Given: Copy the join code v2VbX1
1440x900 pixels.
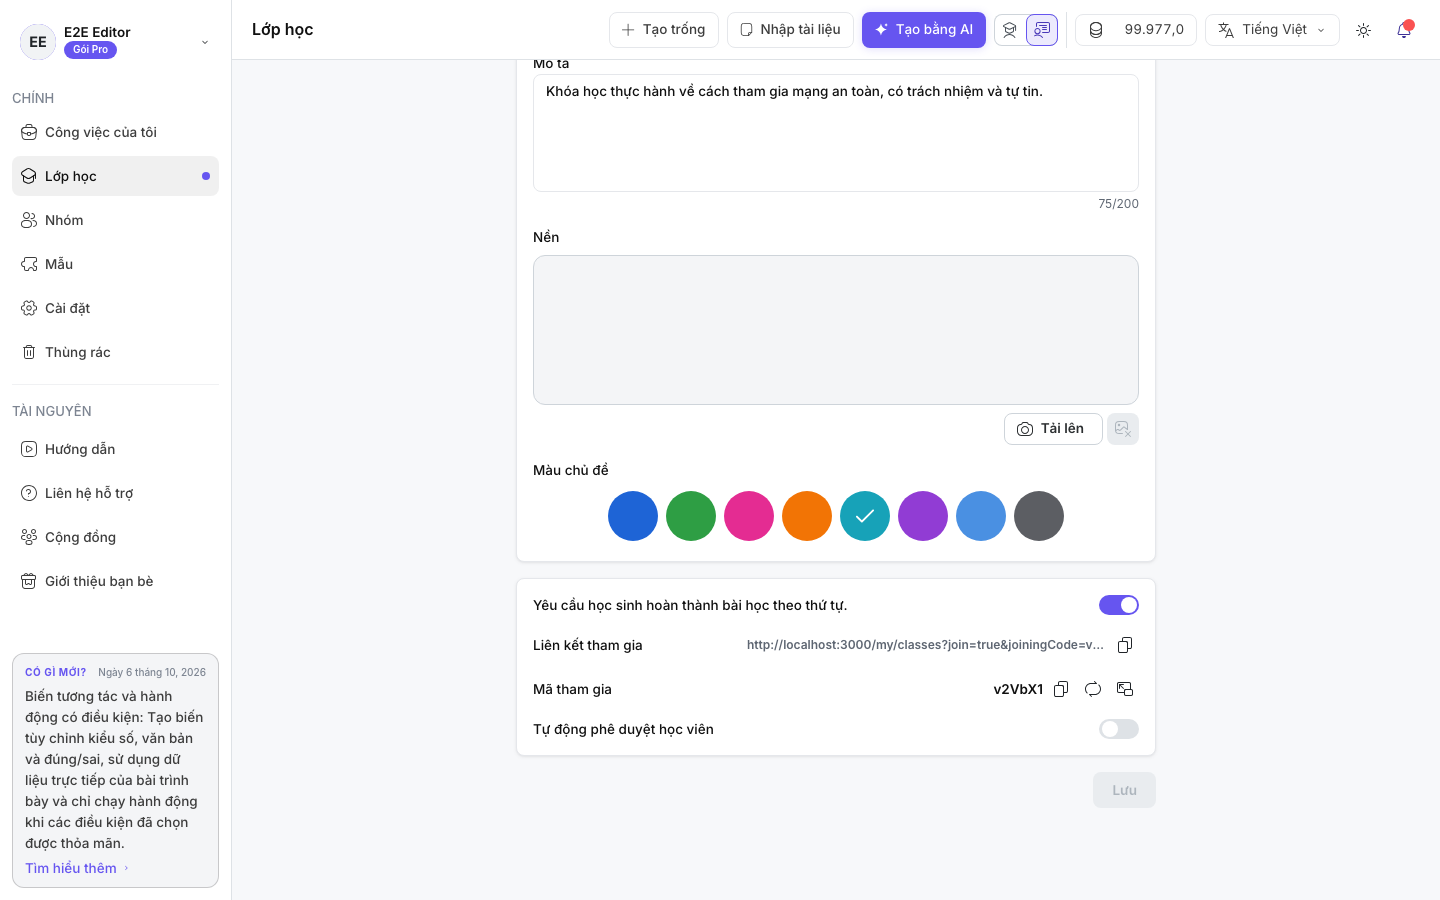Looking at the screenshot, I should pyautogui.click(x=1061, y=689).
